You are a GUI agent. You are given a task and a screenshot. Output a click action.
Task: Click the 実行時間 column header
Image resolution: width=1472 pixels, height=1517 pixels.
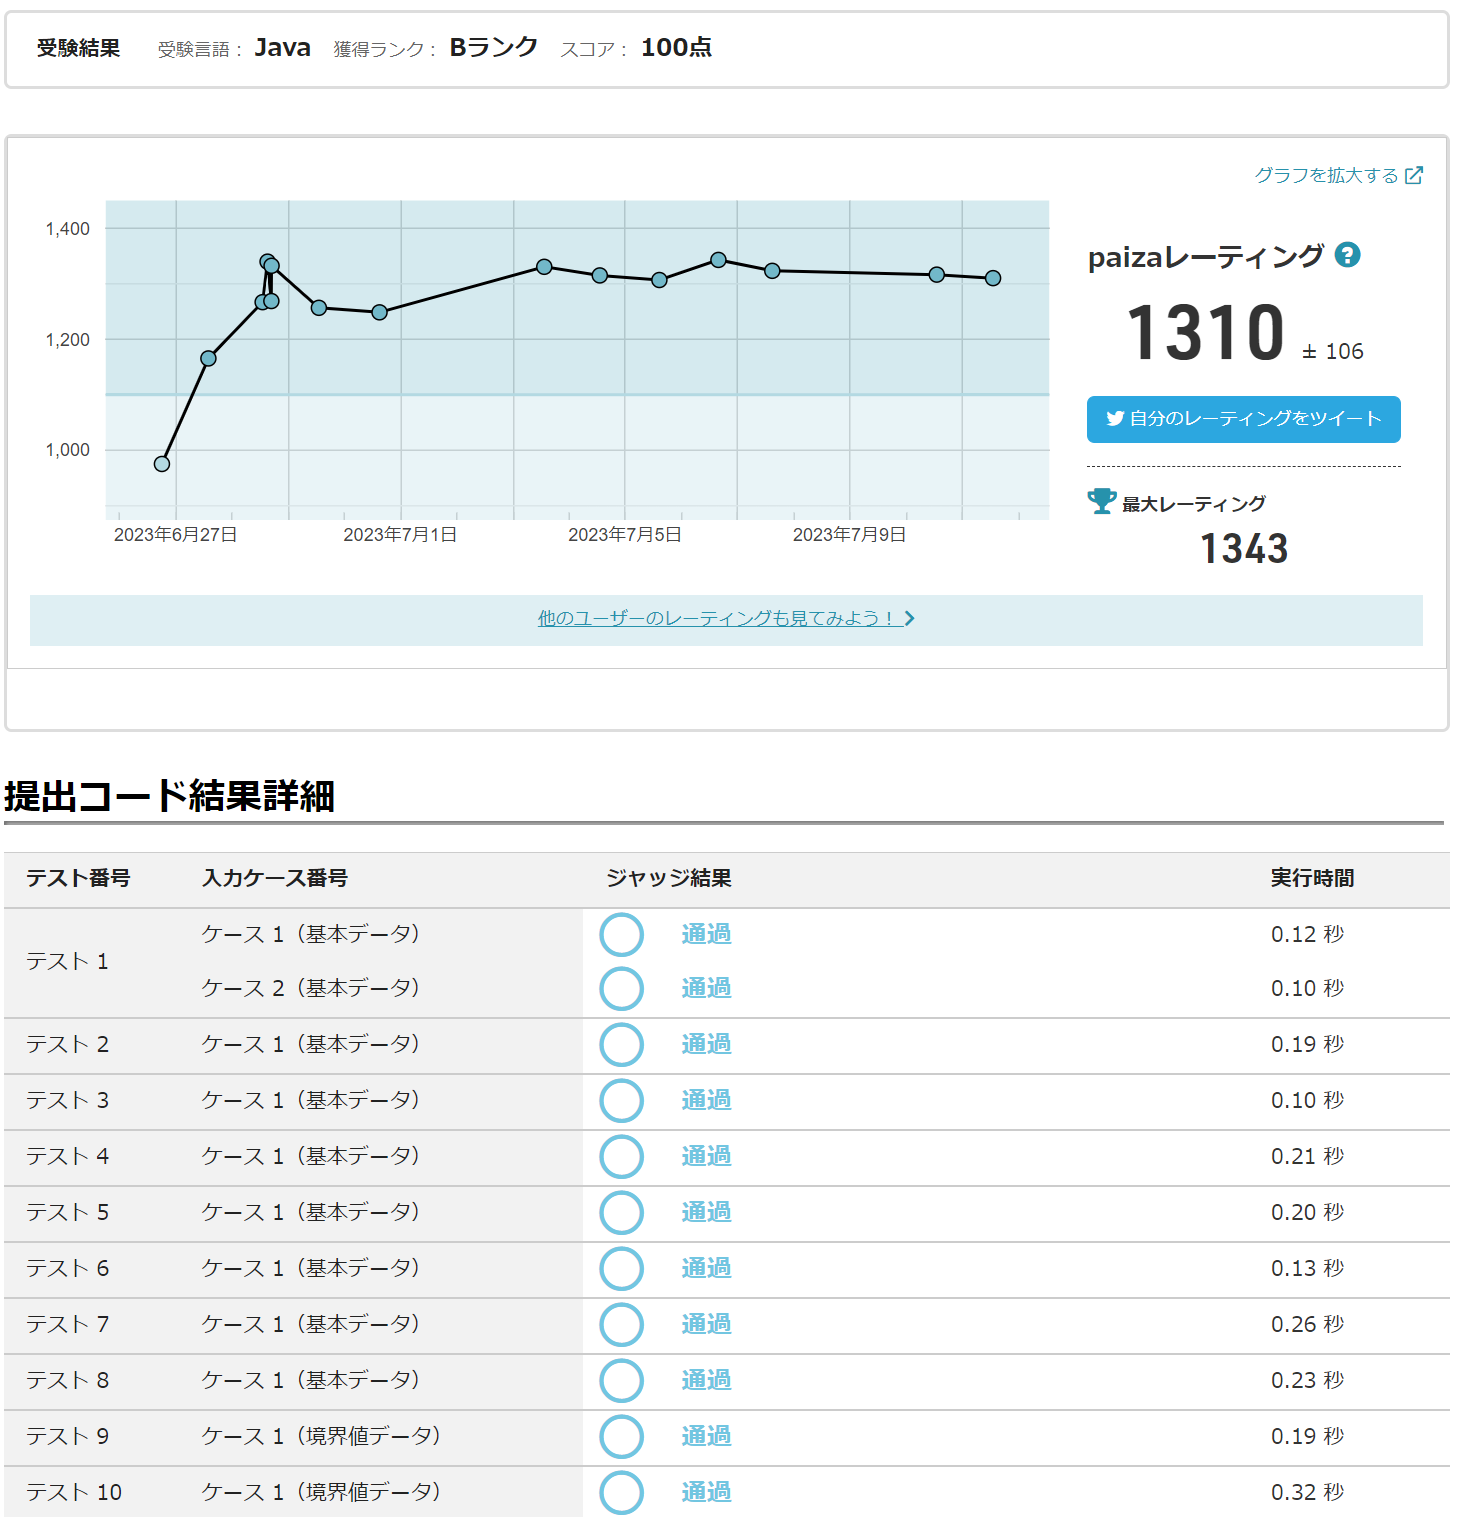[1312, 878]
